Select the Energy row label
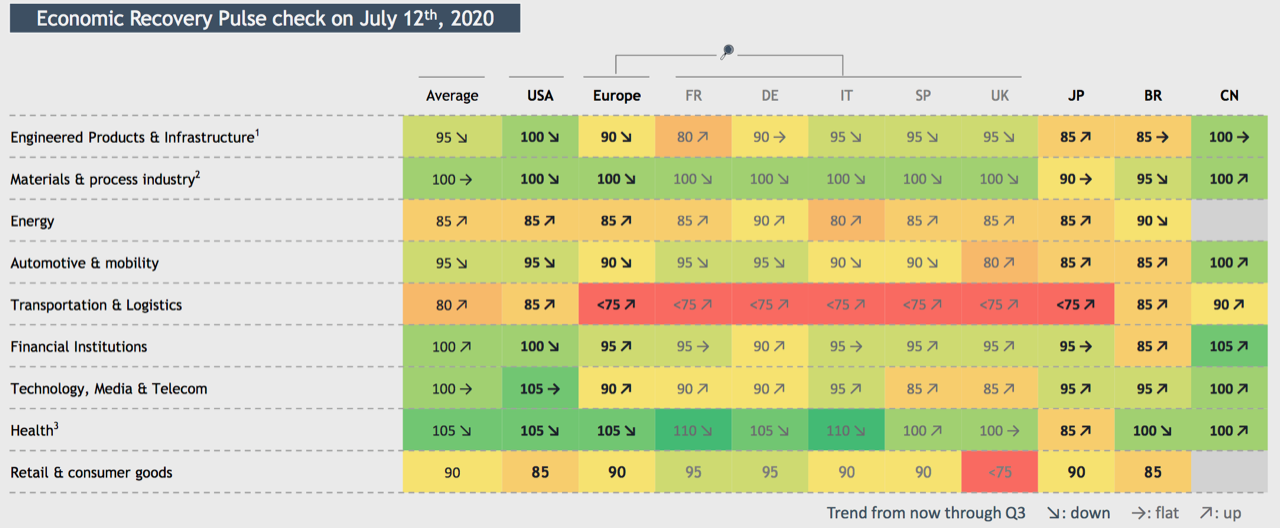Viewport: 1280px width, 528px height. click(33, 221)
